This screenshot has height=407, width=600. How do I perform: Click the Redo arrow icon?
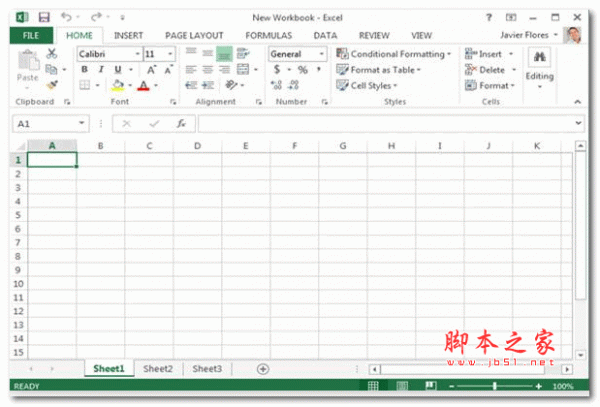click(x=96, y=17)
